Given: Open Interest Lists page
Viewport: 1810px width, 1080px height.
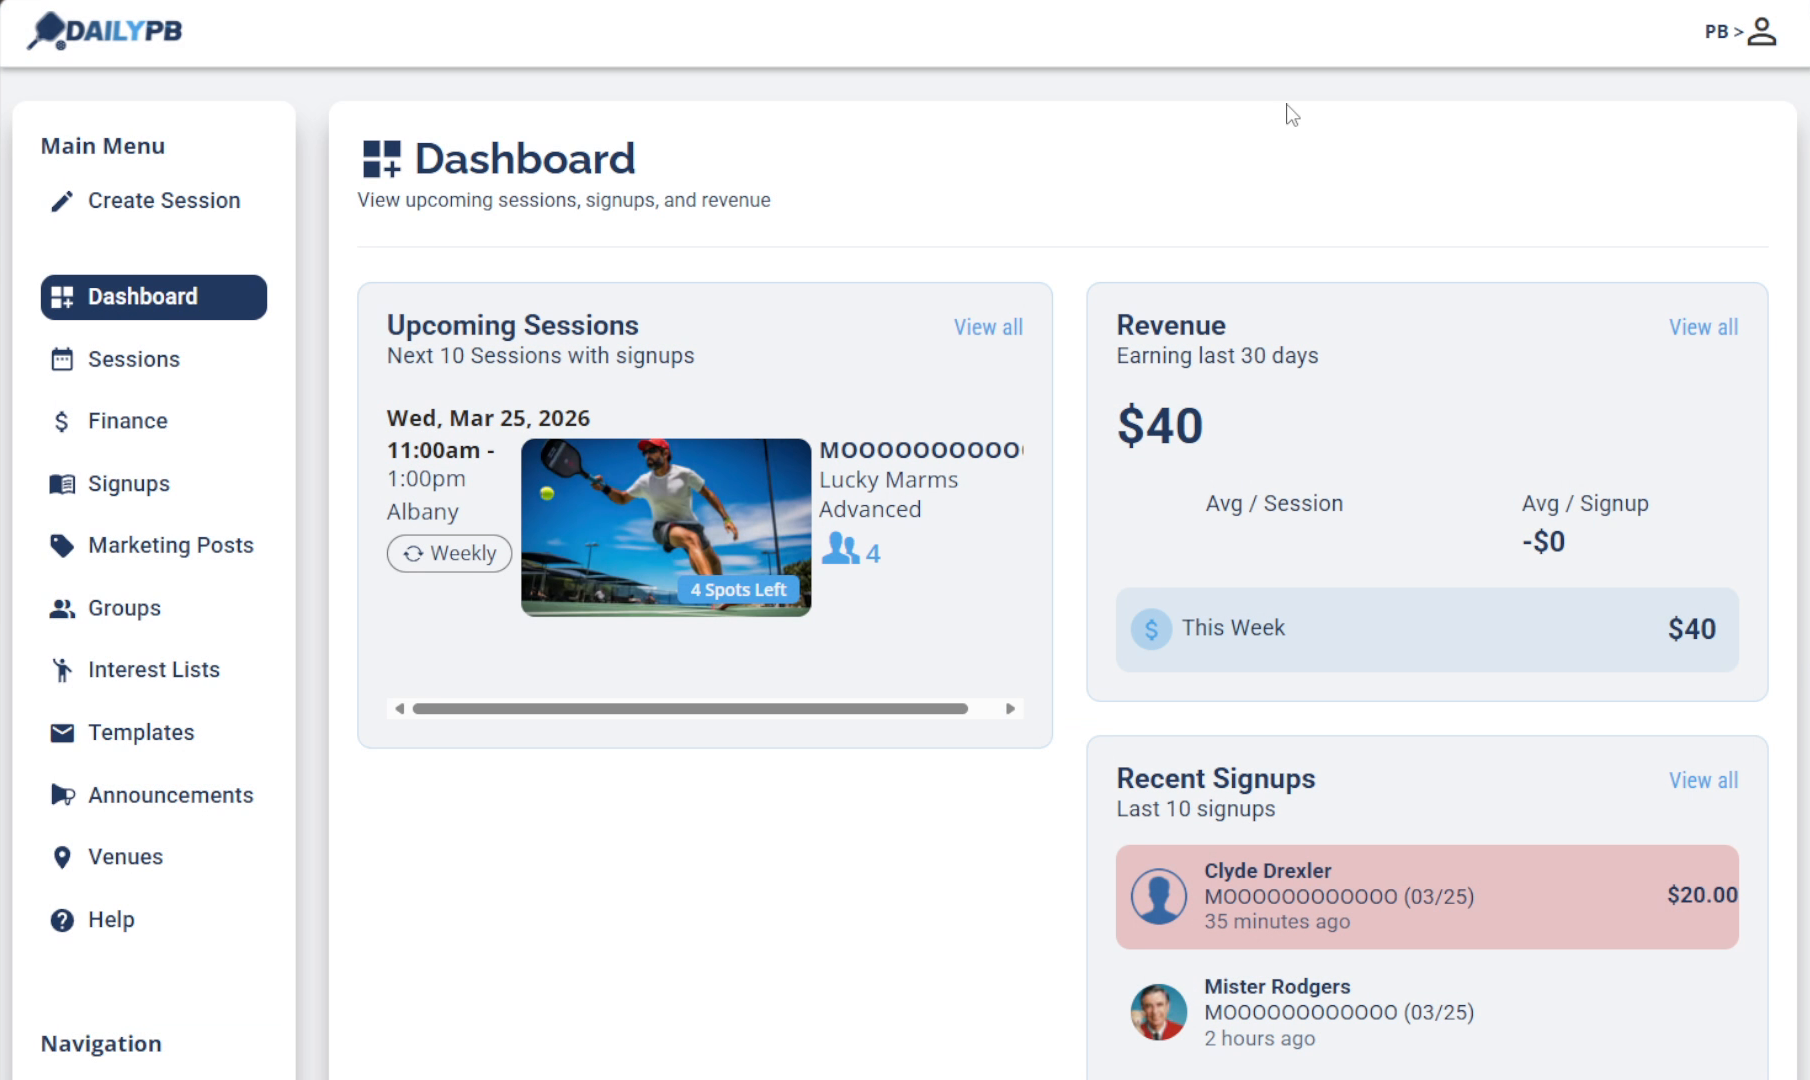Looking at the screenshot, I should [x=154, y=670].
